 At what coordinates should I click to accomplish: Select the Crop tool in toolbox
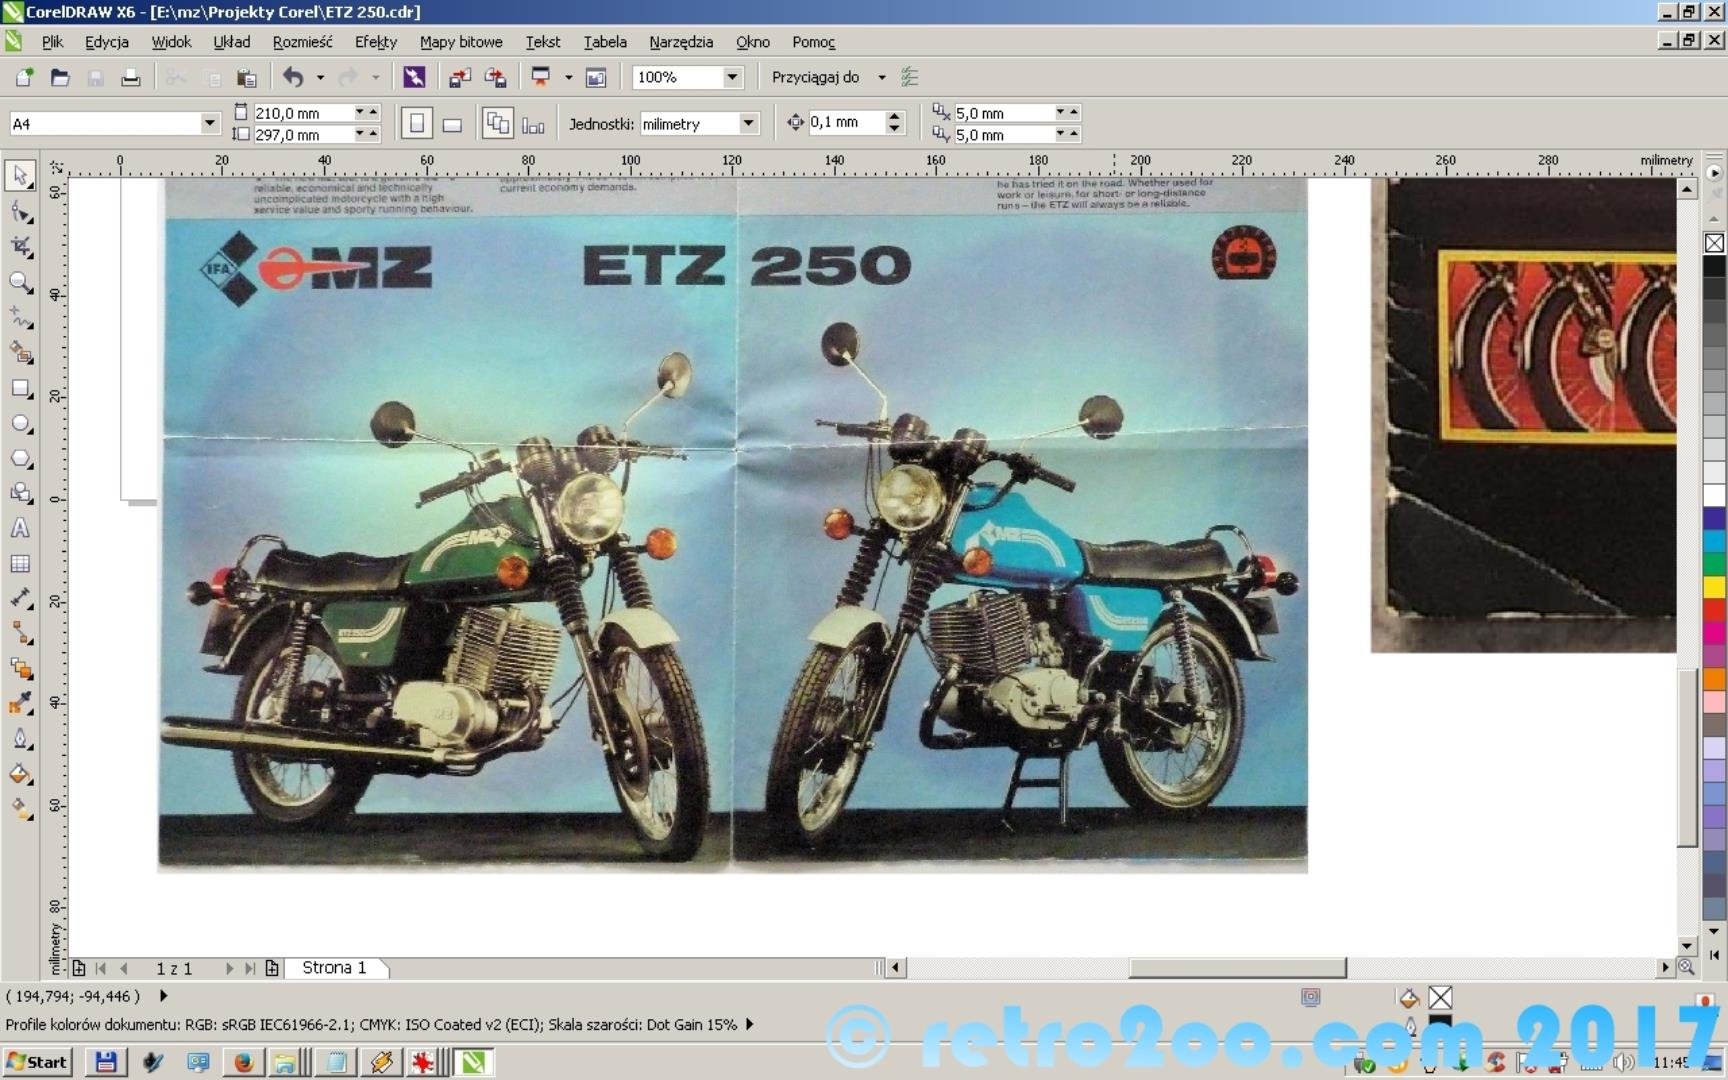tap(21, 247)
